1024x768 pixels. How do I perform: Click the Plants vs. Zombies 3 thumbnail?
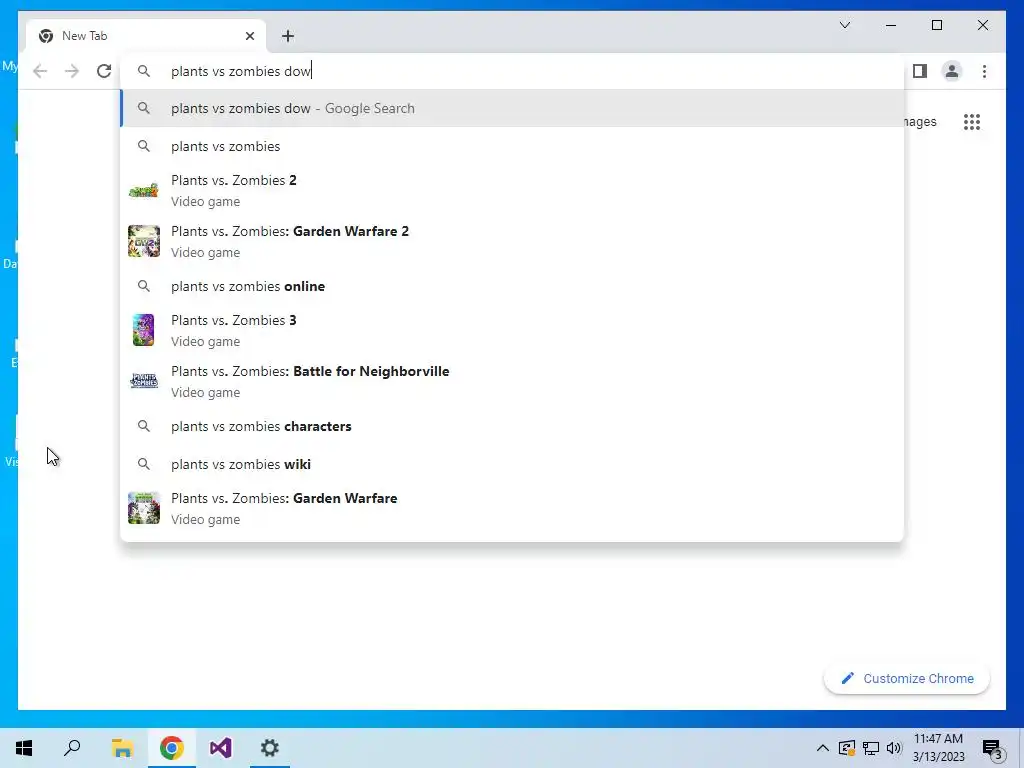coord(144,330)
